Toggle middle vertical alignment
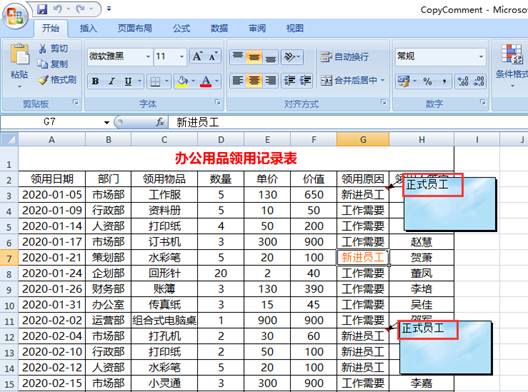528x392 pixels. pyautogui.click(x=254, y=57)
